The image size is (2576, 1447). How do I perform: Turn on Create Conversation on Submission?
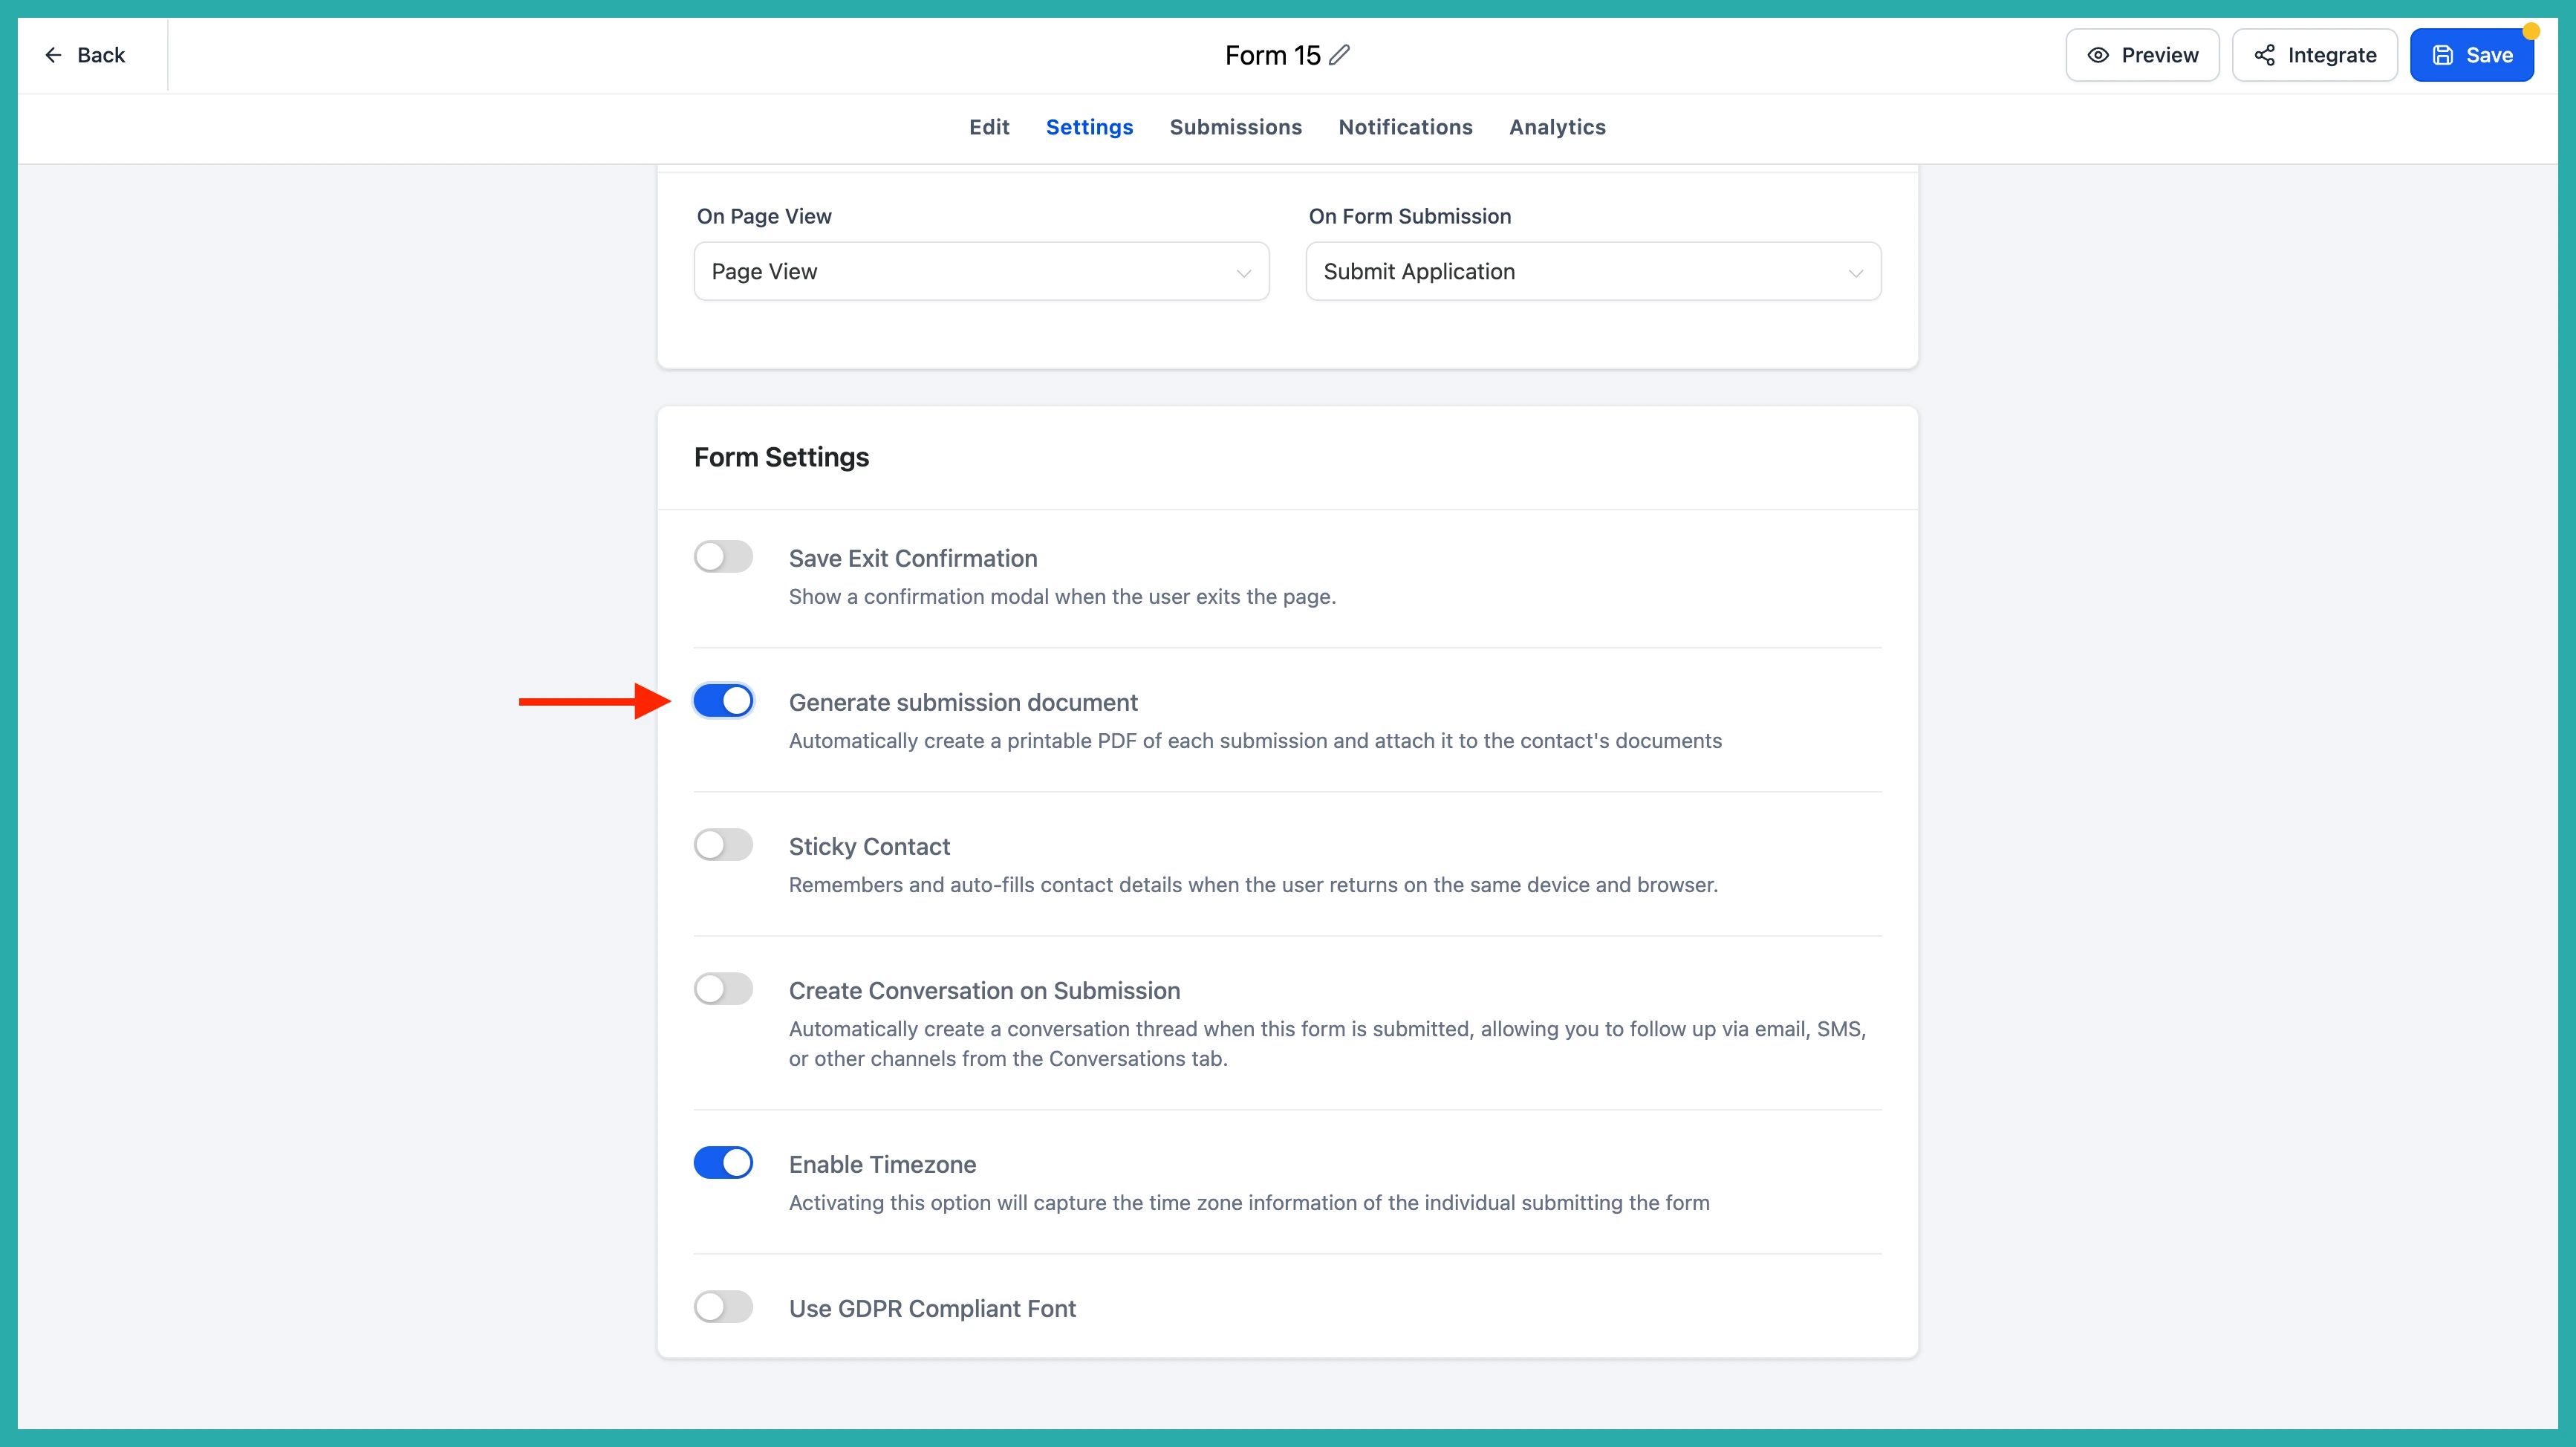[x=723, y=989]
